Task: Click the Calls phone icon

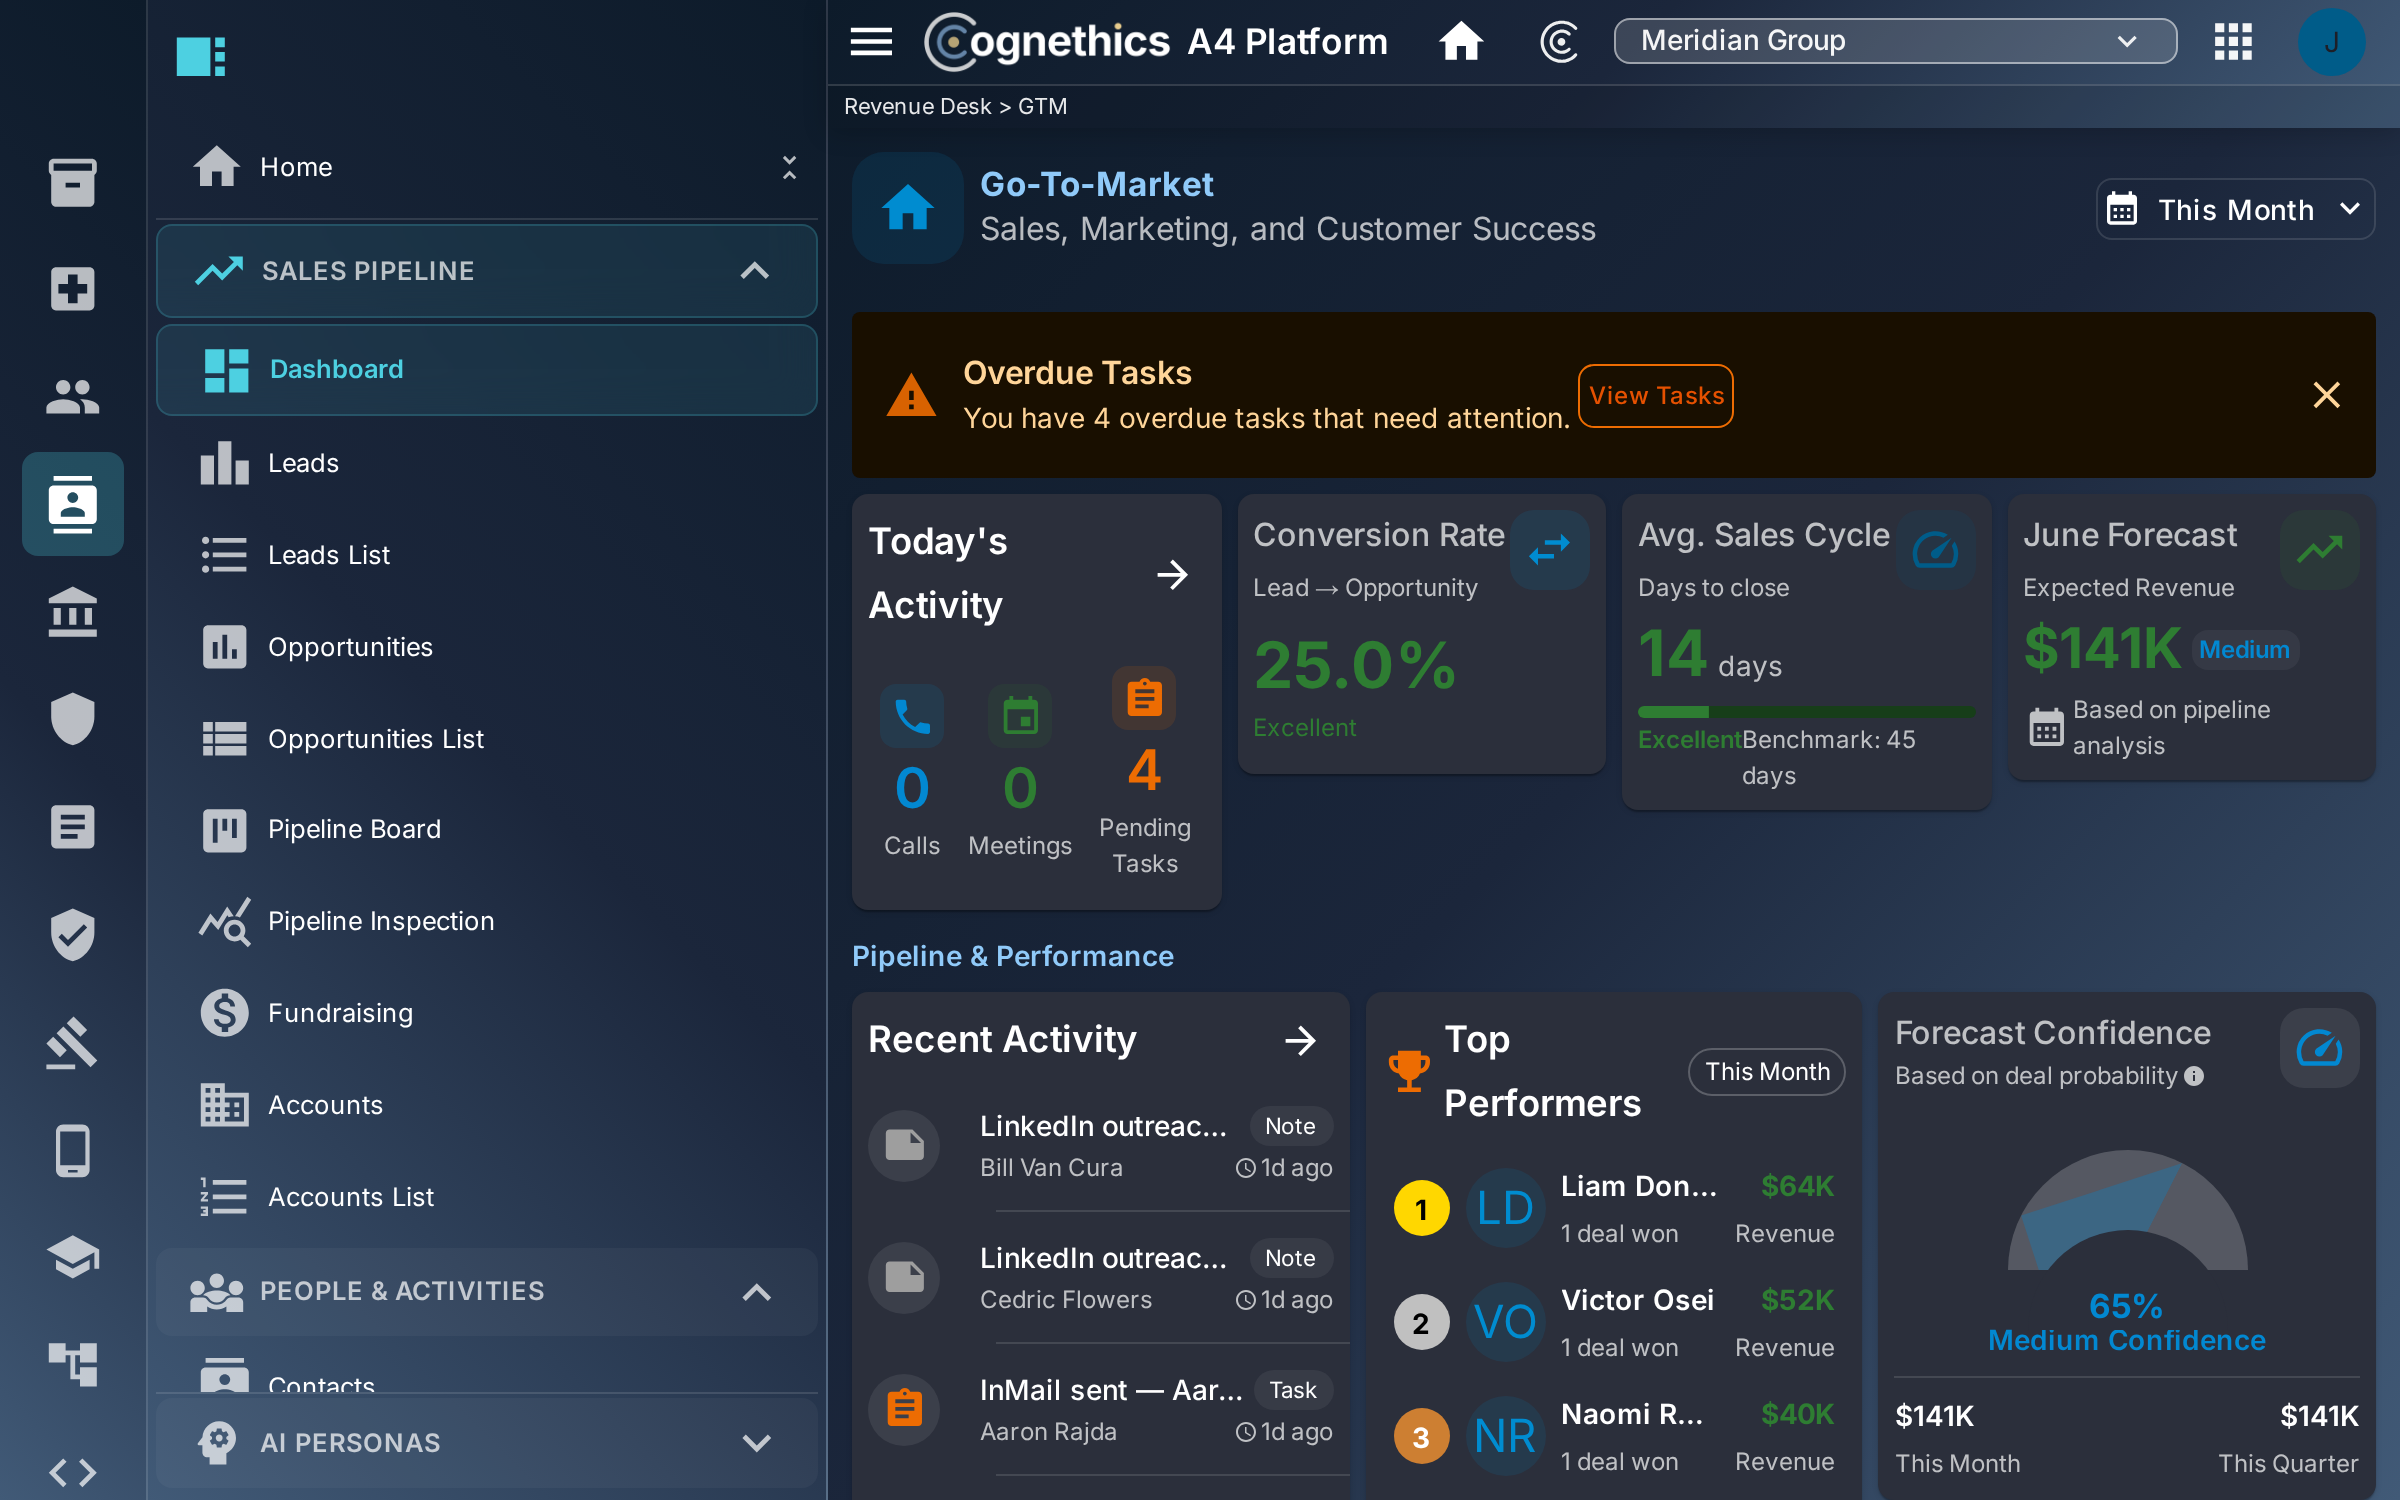Action: coord(912,716)
